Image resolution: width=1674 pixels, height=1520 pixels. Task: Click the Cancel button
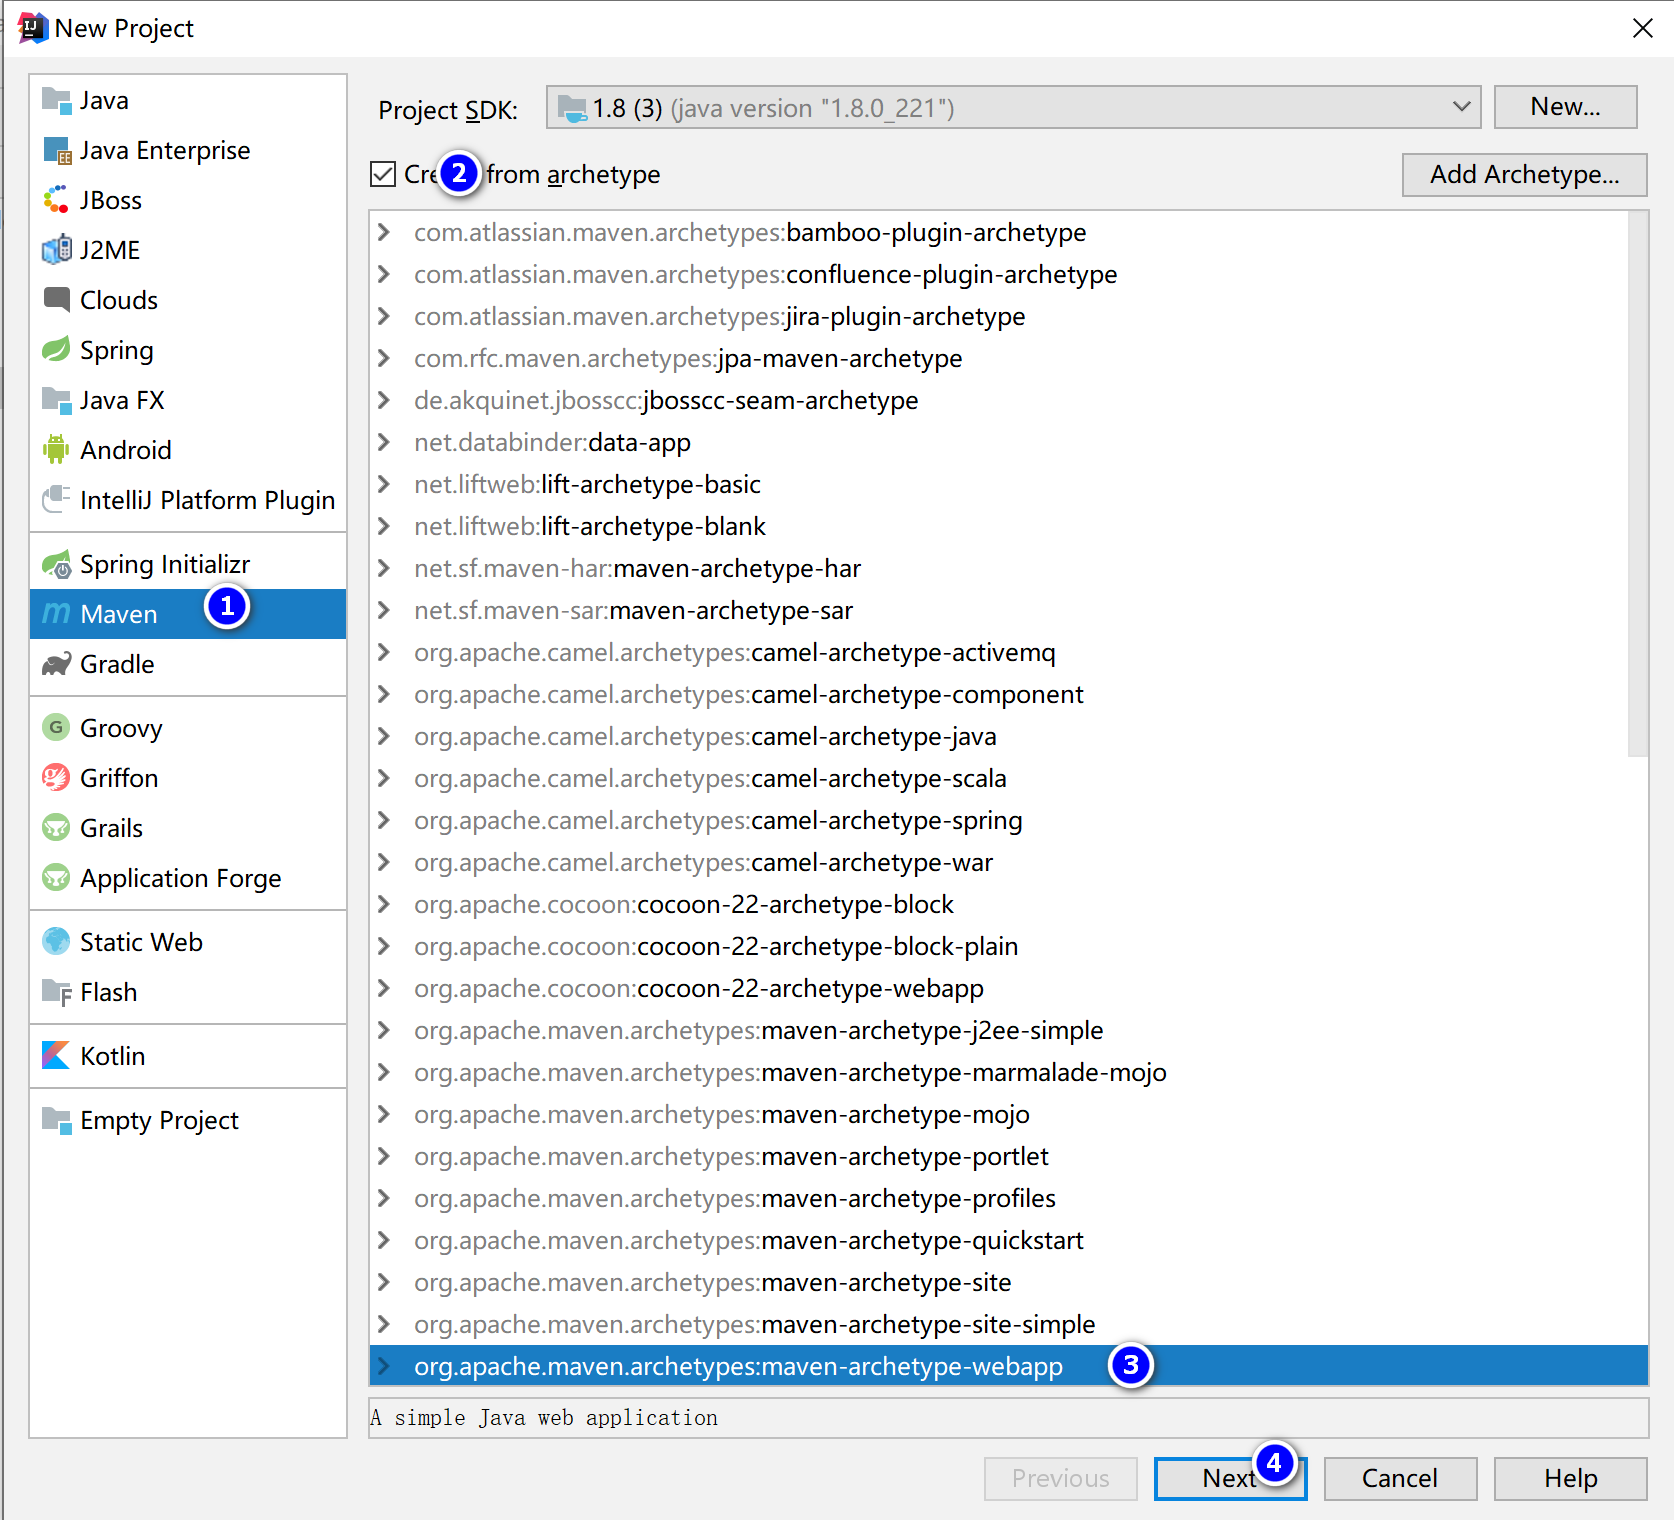[1400, 1478]
